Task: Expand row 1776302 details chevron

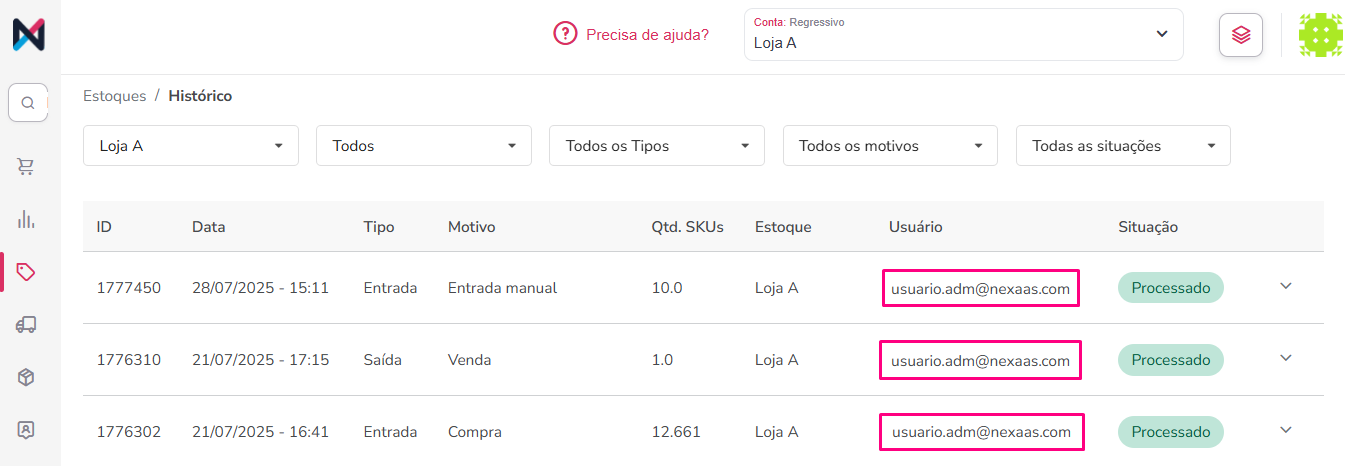Action: coord(1286,430)
